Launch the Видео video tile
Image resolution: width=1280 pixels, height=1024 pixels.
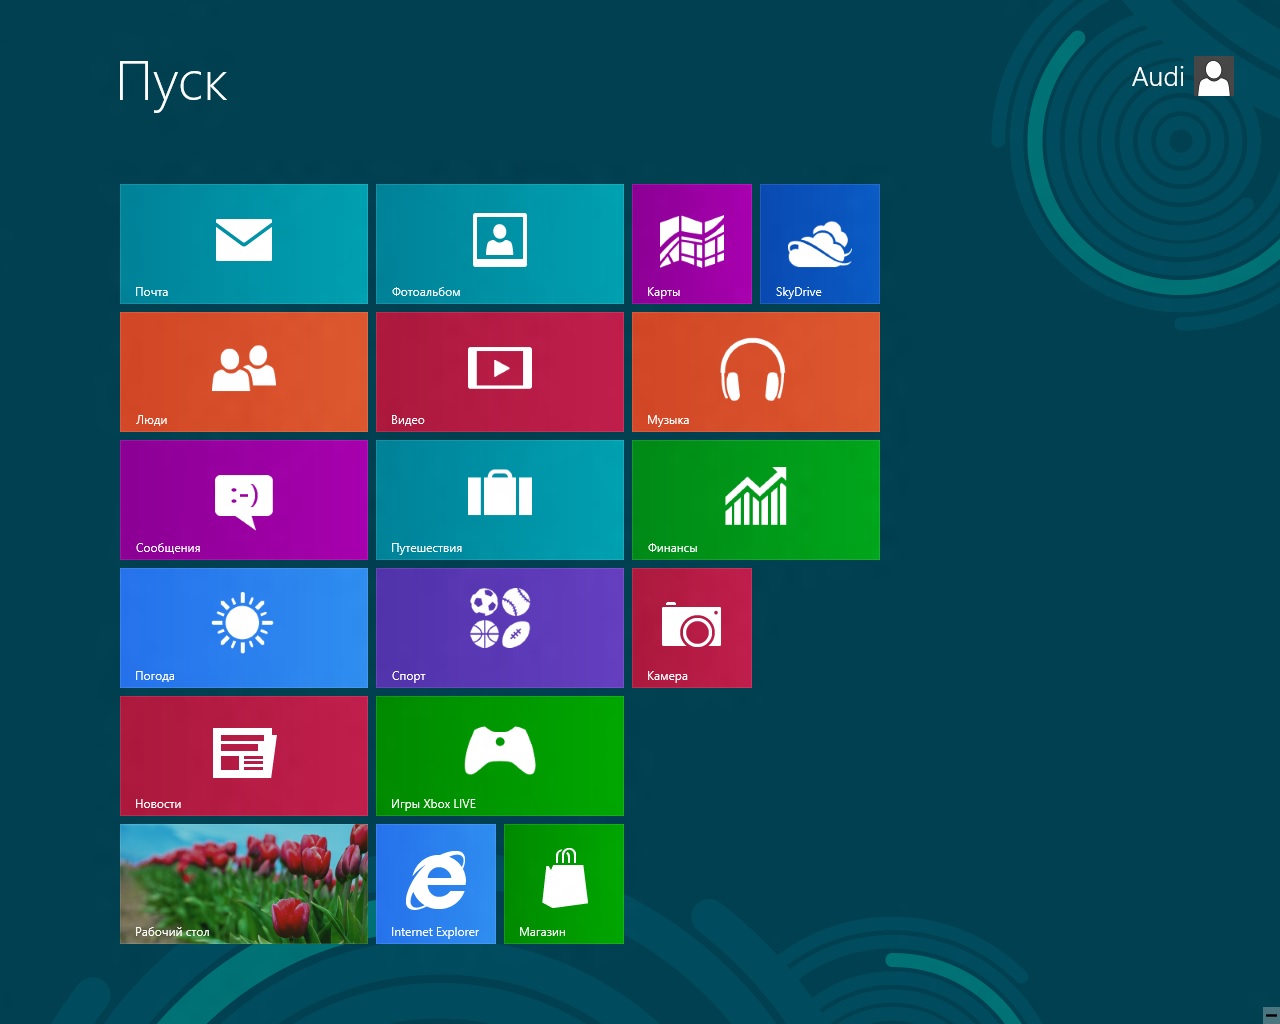500,372
